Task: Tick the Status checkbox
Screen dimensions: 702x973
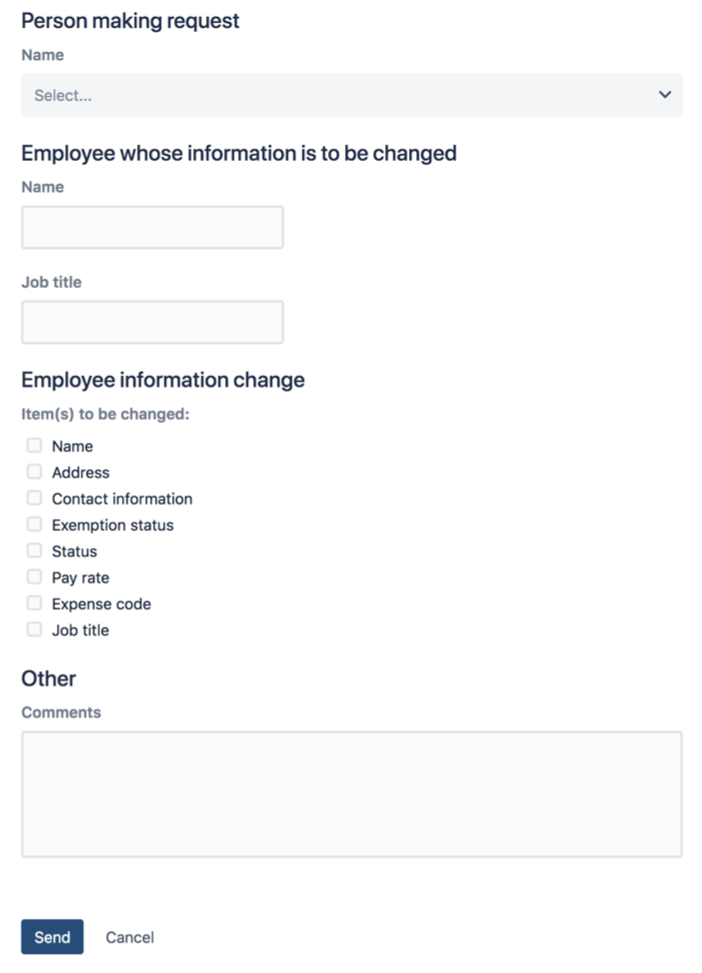Action: point(34,550)
